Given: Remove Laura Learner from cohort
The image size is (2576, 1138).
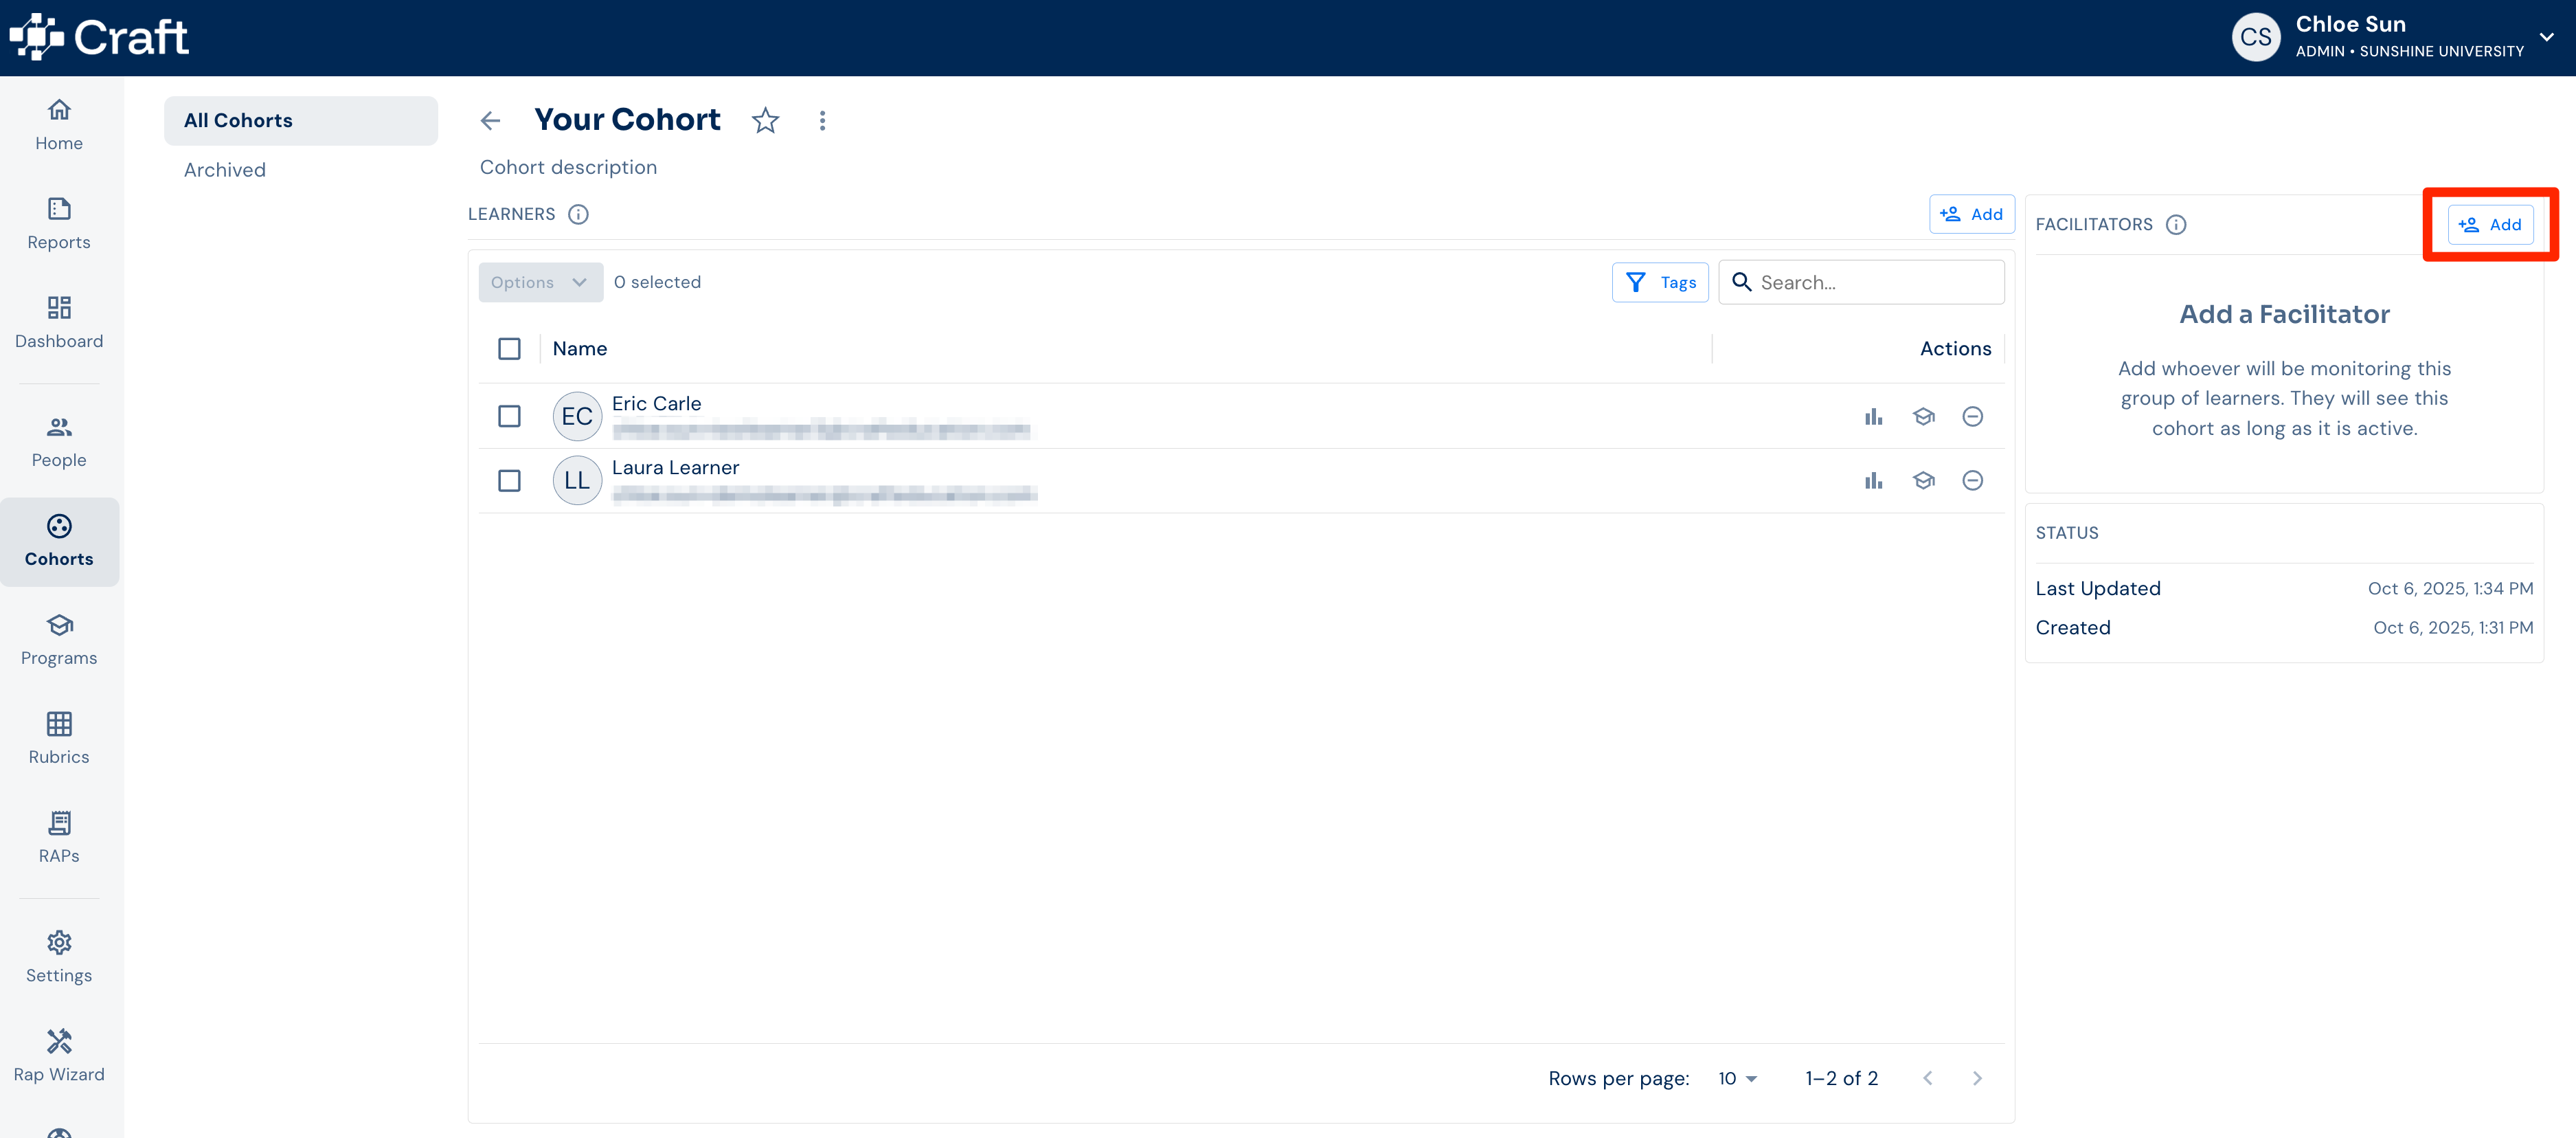Looking at the screenshot, I should 1972,480.
